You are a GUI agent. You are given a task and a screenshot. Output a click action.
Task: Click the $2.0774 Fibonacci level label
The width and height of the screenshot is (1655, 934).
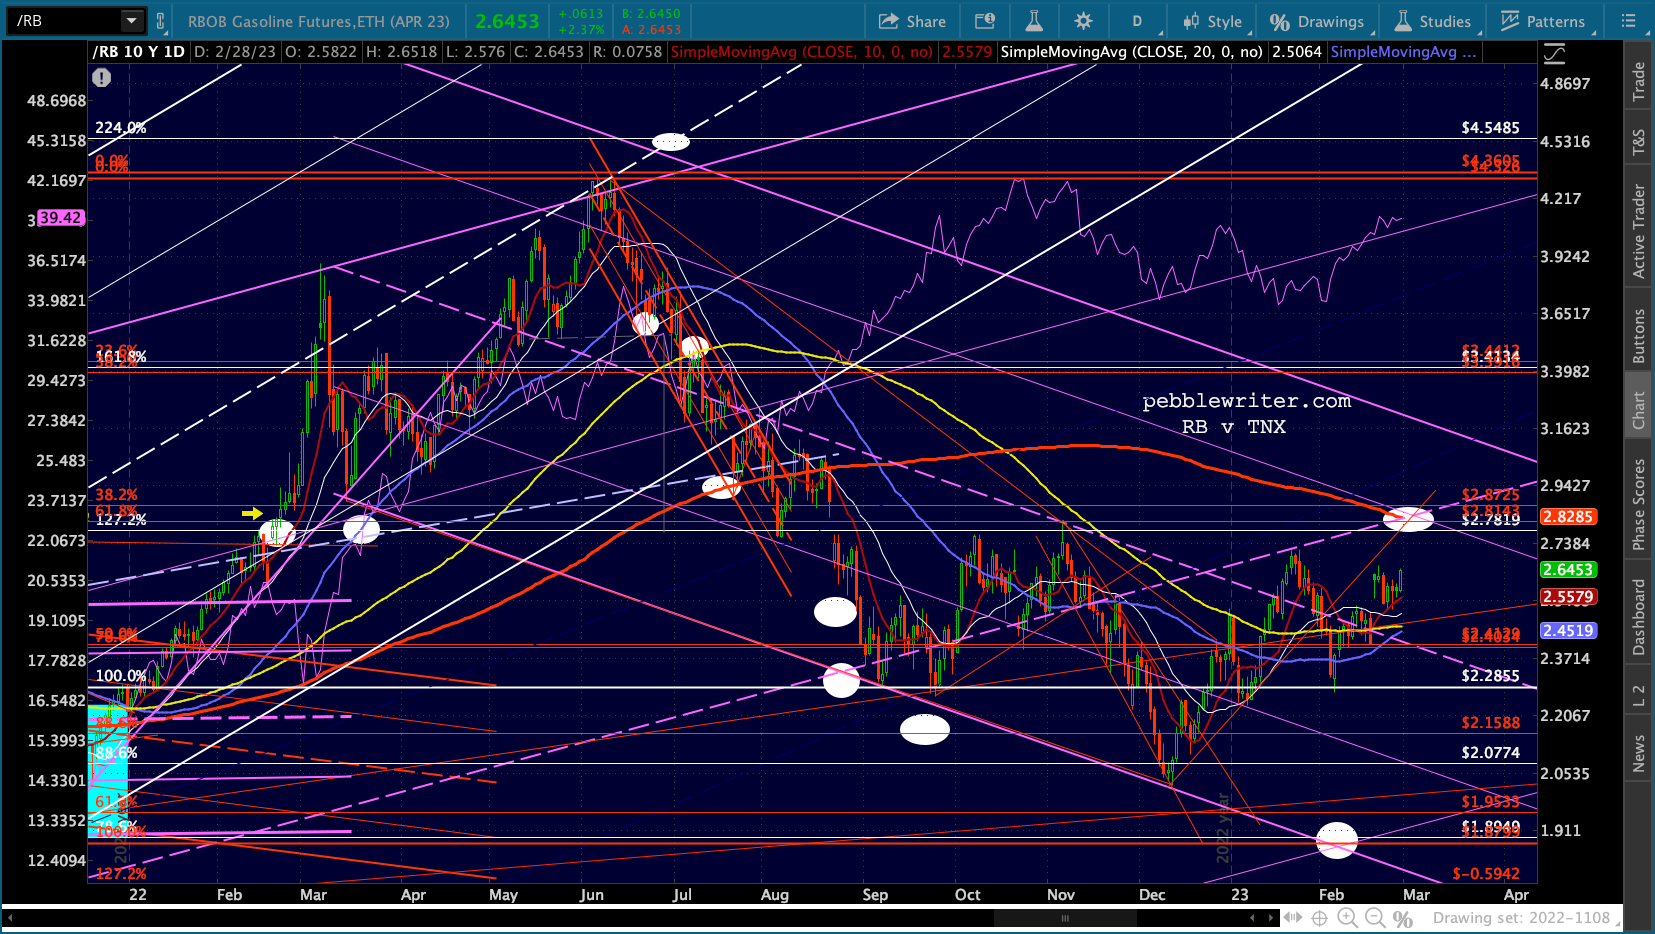click(x=1490, y=753)
